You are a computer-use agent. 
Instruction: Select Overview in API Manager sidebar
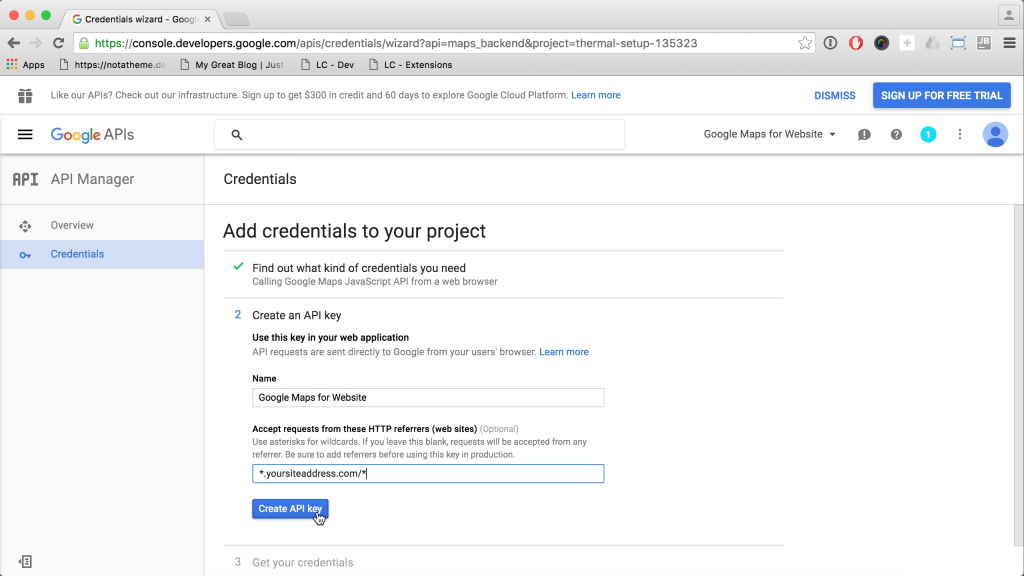coord(72,225)
